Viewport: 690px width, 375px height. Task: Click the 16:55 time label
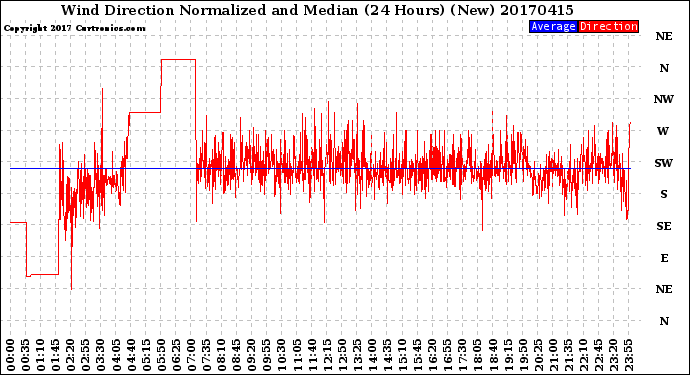(448, 355)
